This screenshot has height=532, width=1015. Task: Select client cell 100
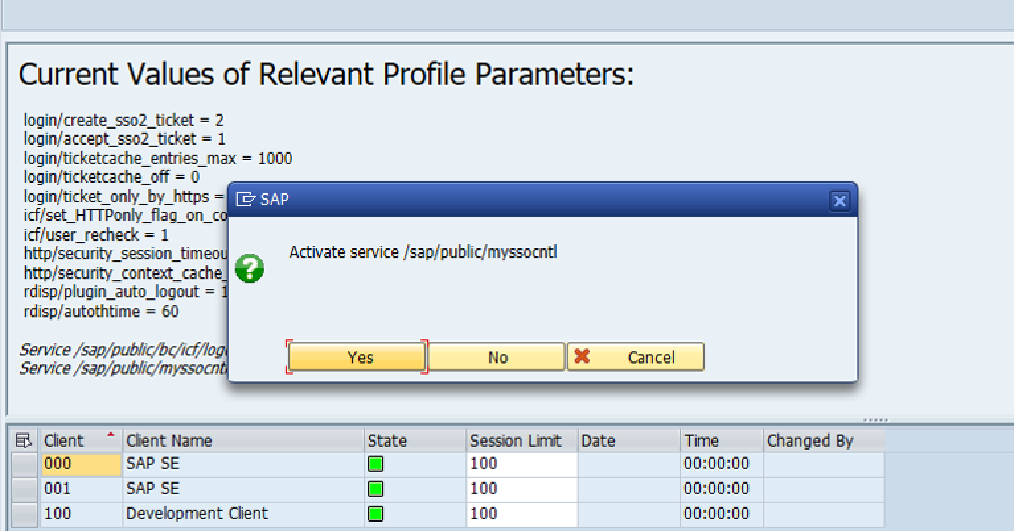(81, 514)
